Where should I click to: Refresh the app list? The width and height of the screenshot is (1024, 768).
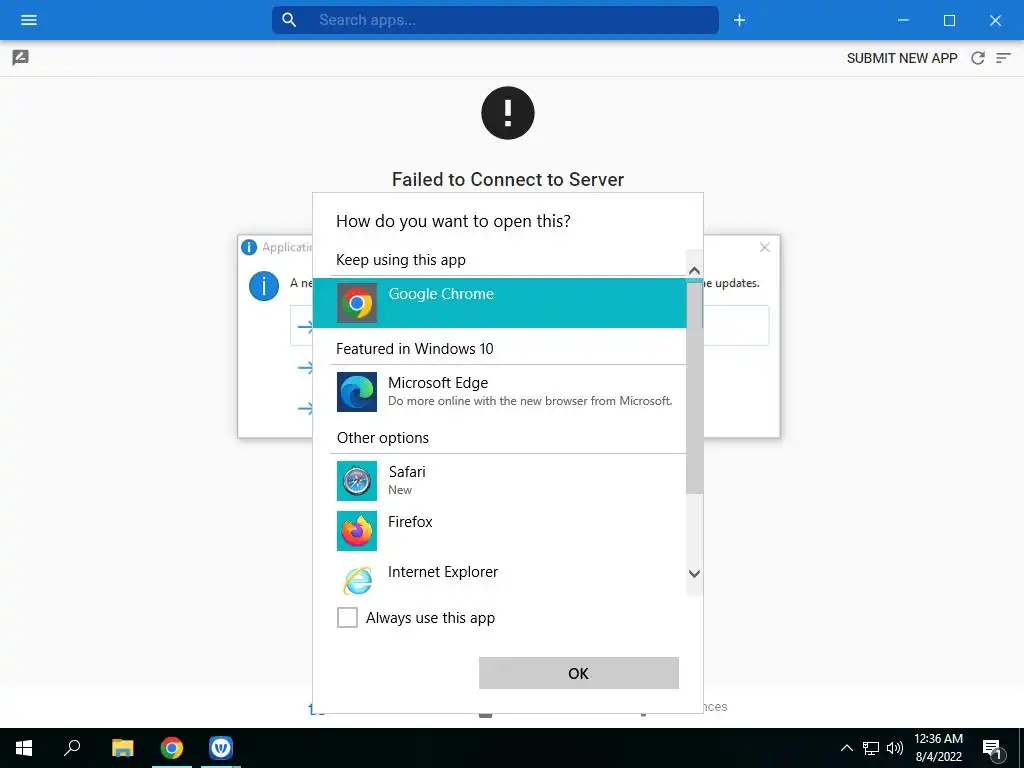click(x=978, y=58)
